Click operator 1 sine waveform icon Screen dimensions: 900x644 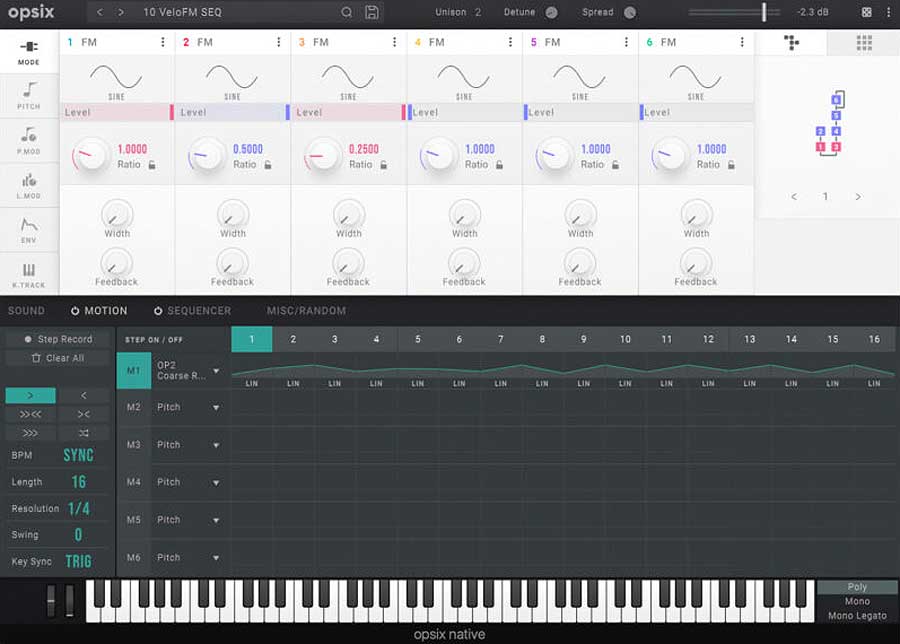tap(116, 77)
